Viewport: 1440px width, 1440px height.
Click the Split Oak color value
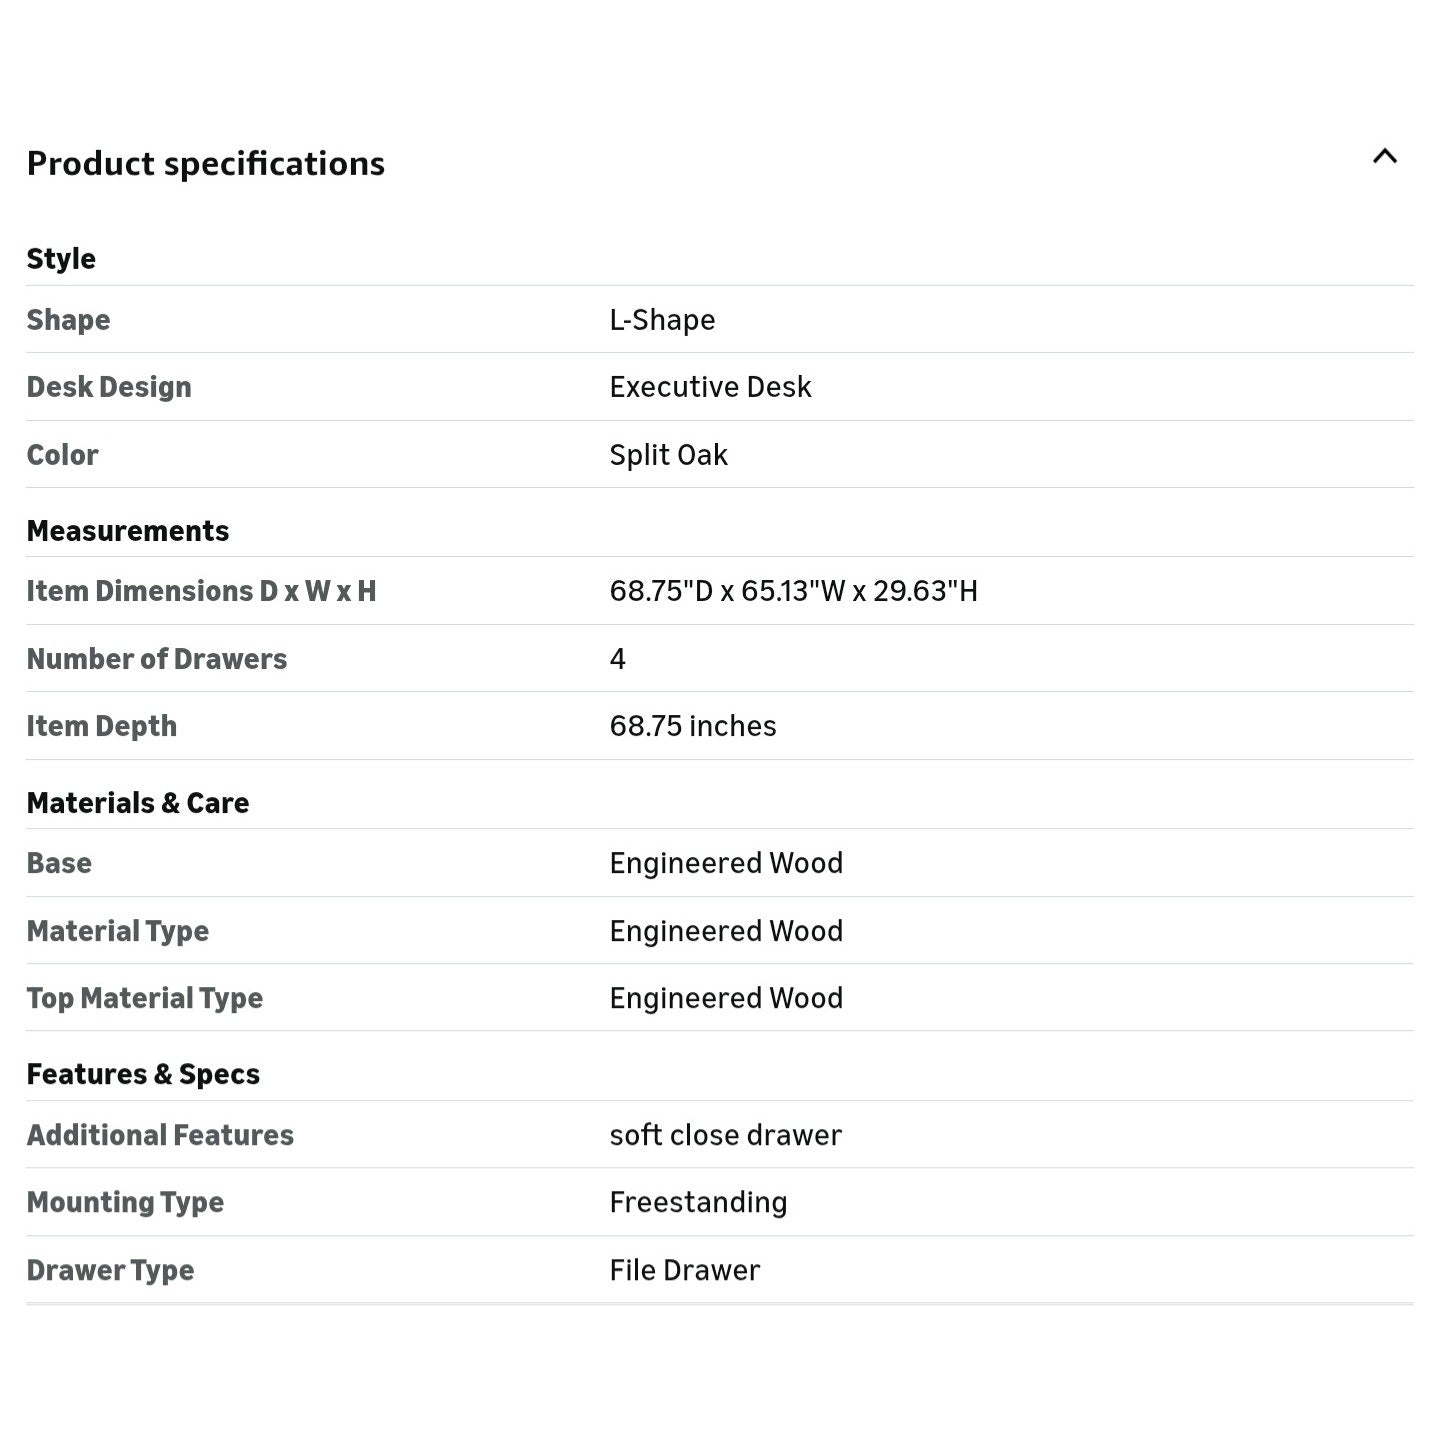pos(668,455)
